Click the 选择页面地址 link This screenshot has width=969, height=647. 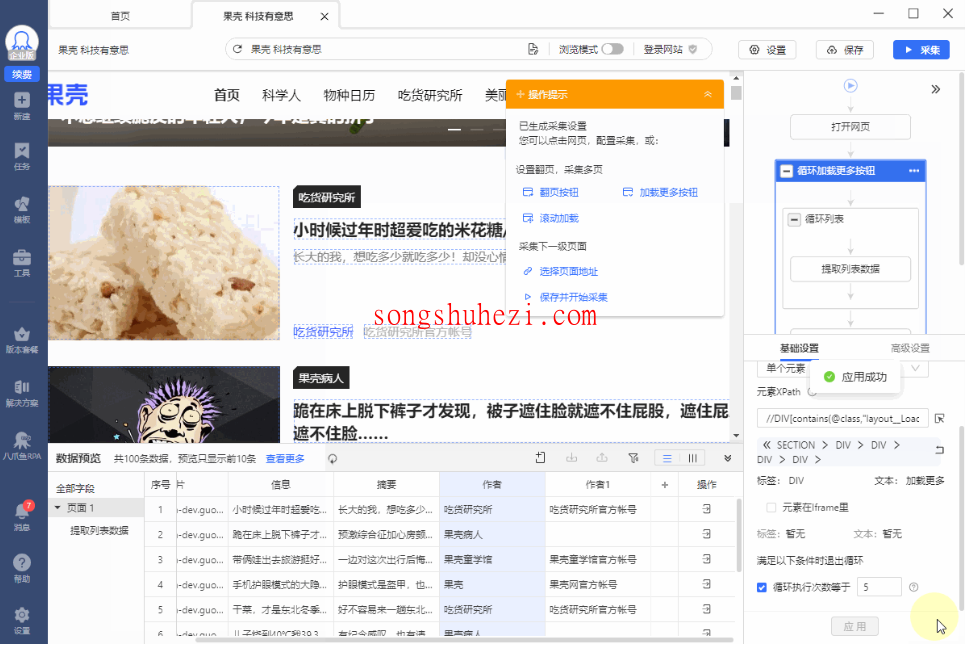pyautogui.click(x=561, y=272)
